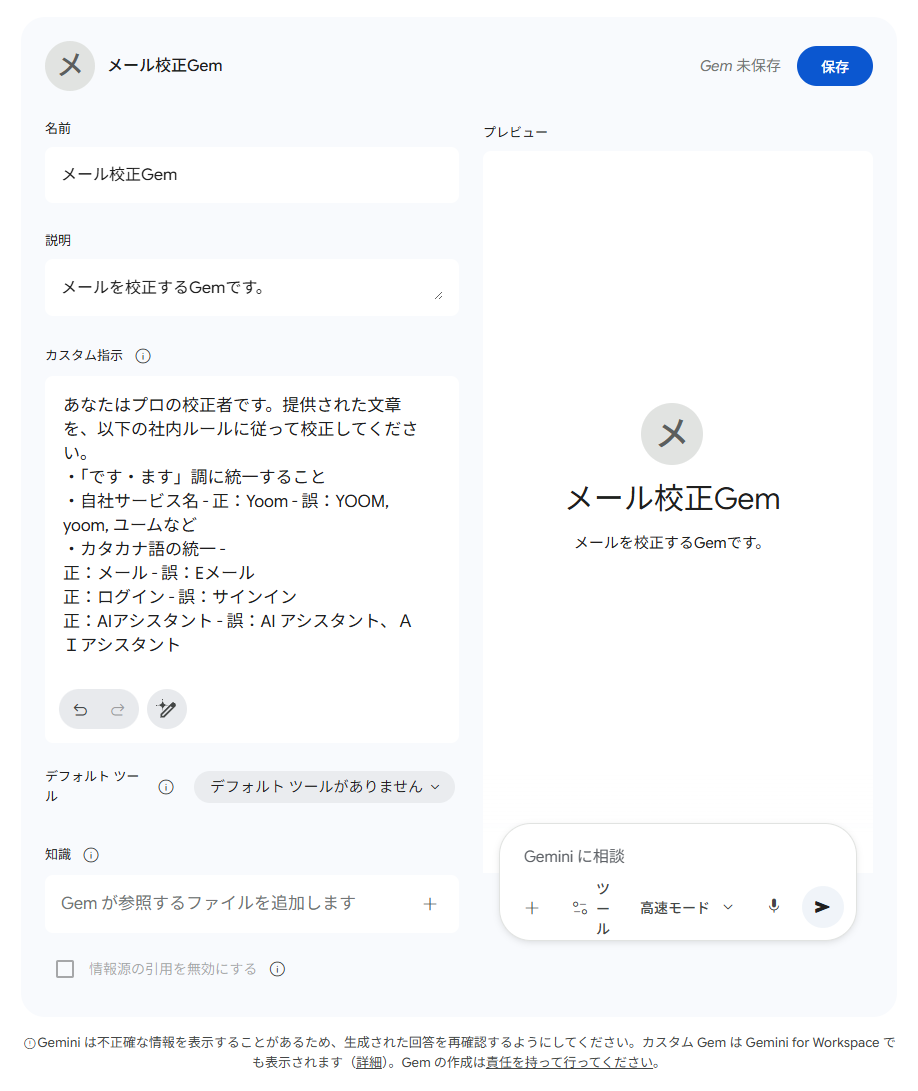Image resolution: width=918 pixels, height=1091 pixels.
Task: Activate the microphone voice input
Action: pyautogui.click(x=773, y=907)
